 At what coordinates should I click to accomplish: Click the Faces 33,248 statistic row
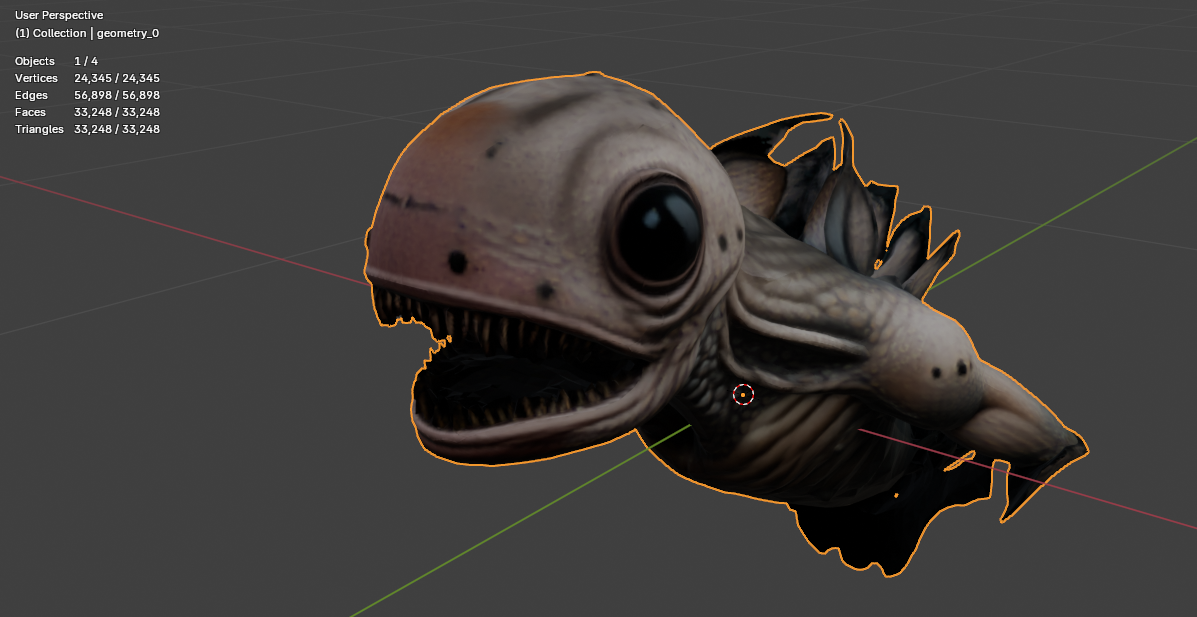click(x=87, y=112)
